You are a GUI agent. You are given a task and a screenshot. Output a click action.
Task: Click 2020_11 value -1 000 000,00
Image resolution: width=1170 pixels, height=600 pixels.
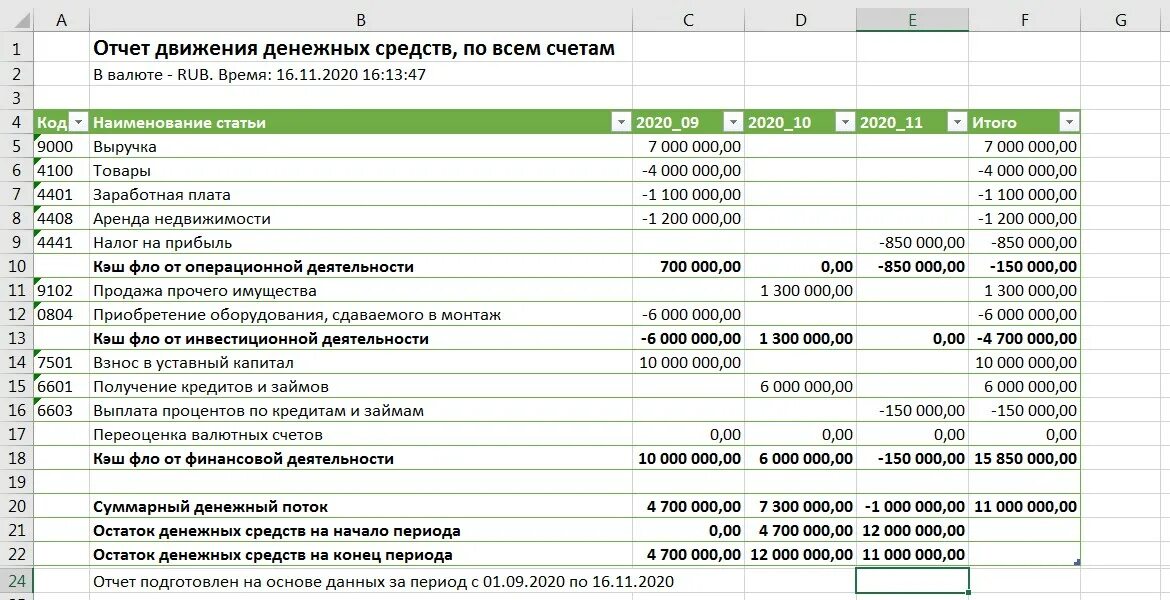[x=915, y=507]
